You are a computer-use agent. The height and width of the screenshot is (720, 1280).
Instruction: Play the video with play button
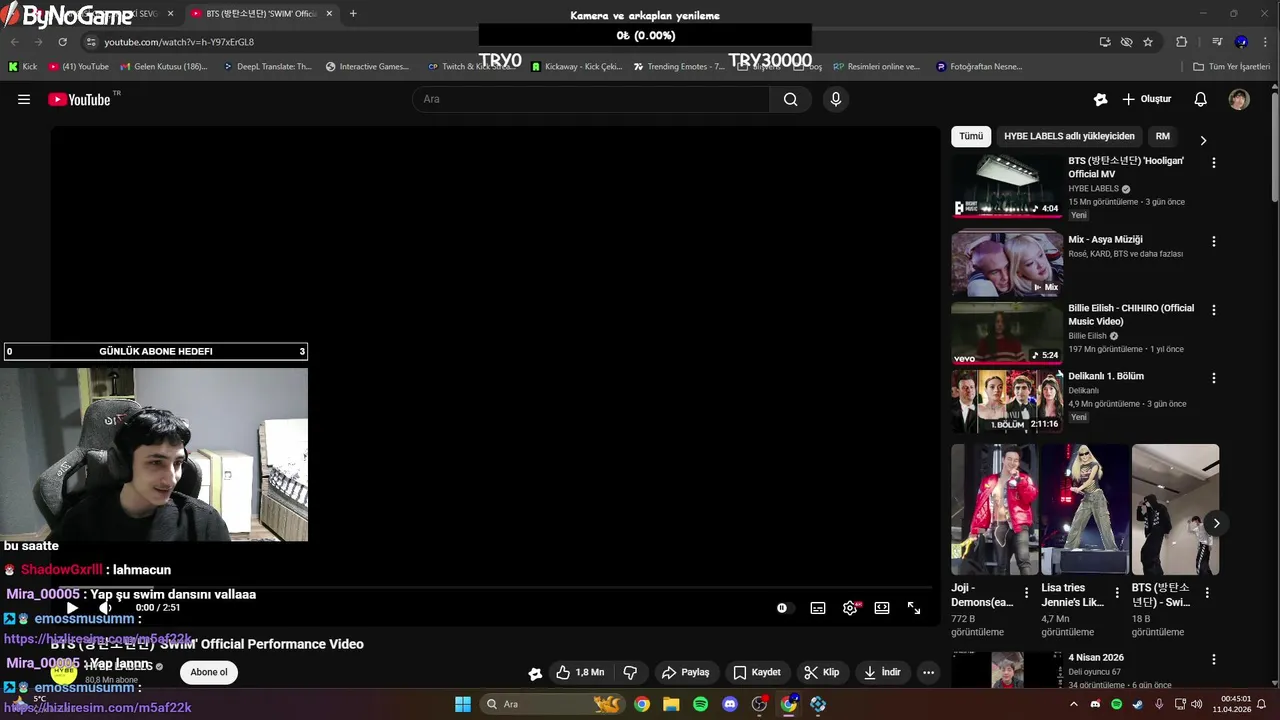pos(72,608)
